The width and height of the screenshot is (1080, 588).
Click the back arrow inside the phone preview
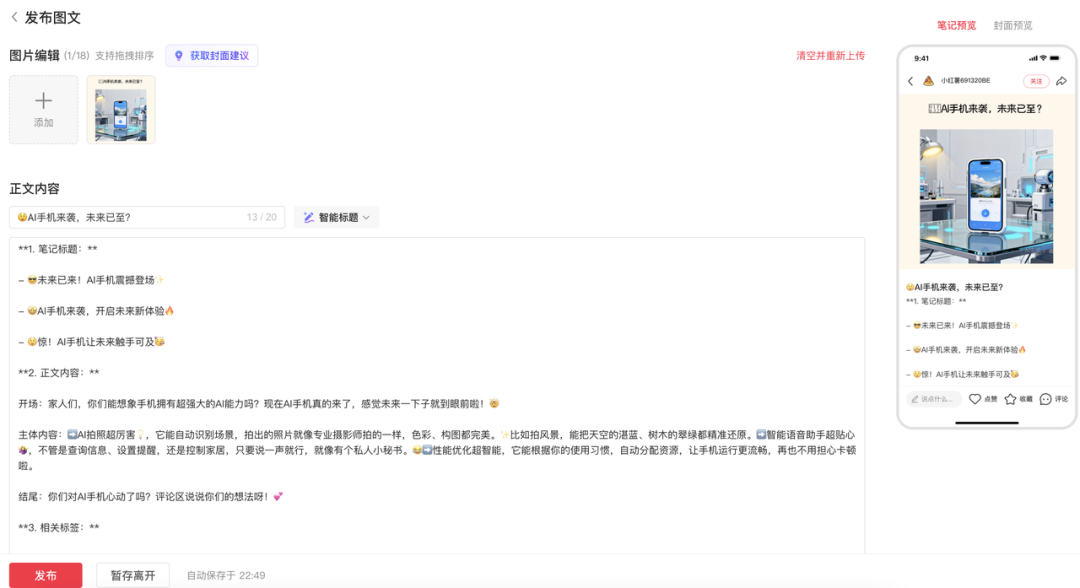pyautogui.click(x=910, y=81)
